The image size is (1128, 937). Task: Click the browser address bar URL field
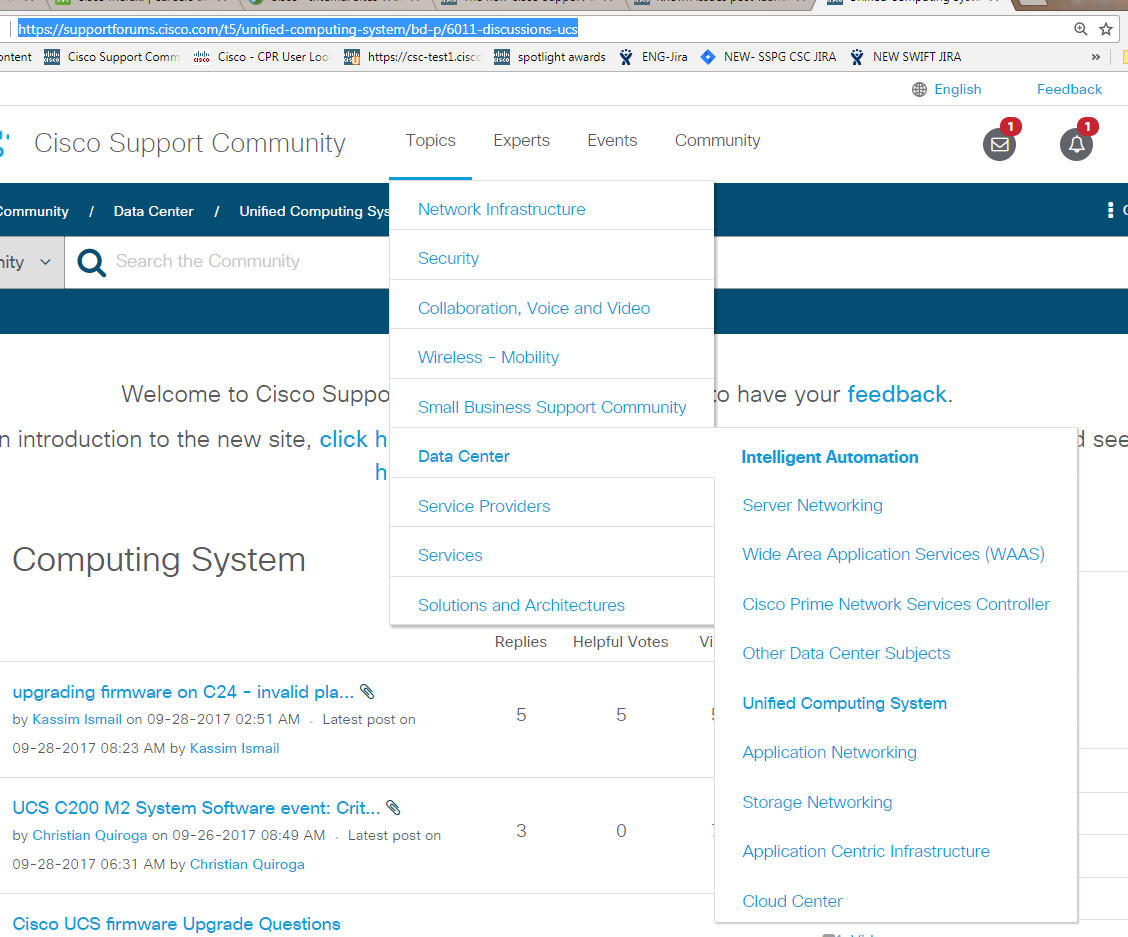pyautogui.click(x=300, y=29)
